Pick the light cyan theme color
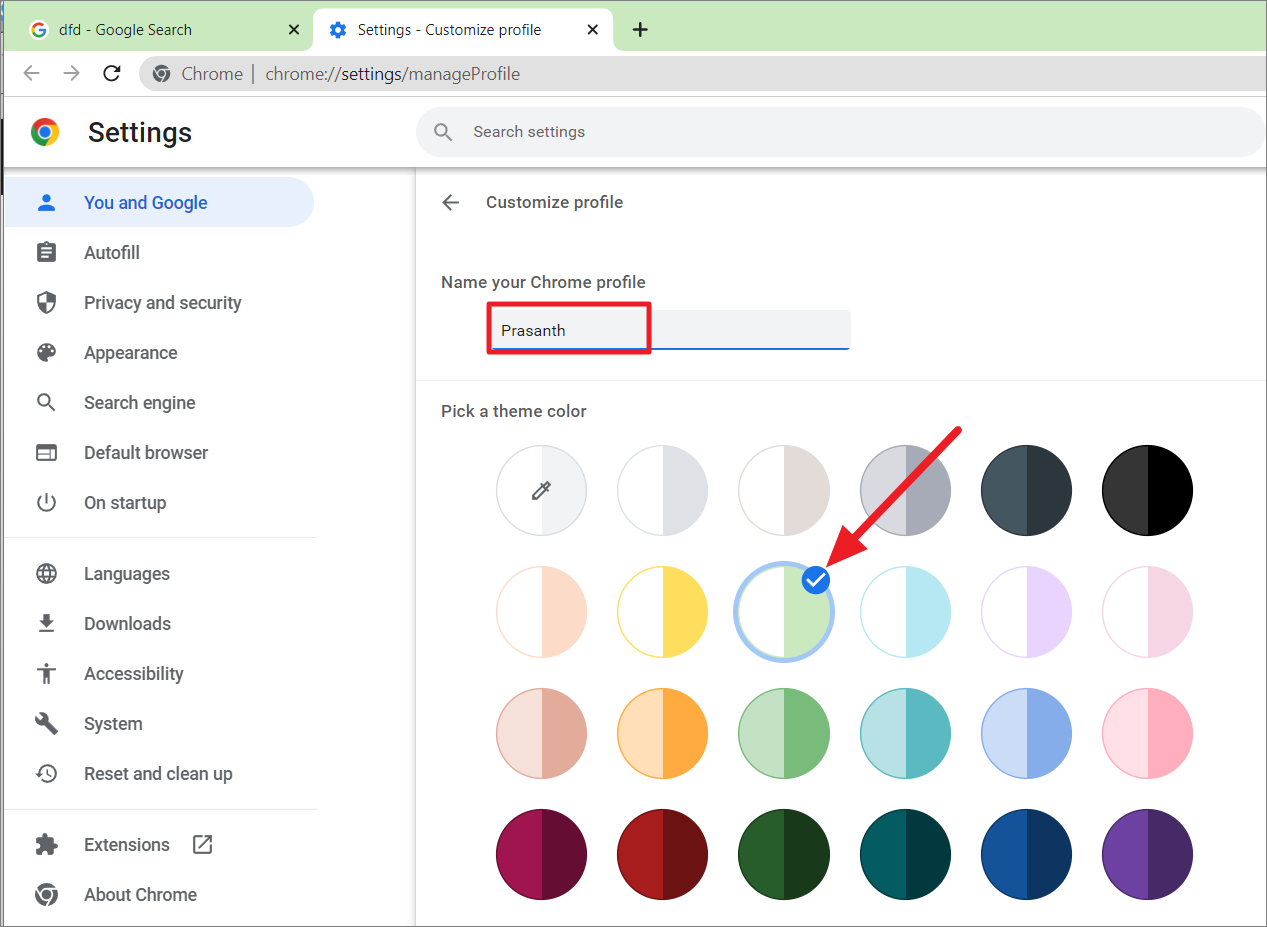1267x927 pixels. click(x=905, y=612)
